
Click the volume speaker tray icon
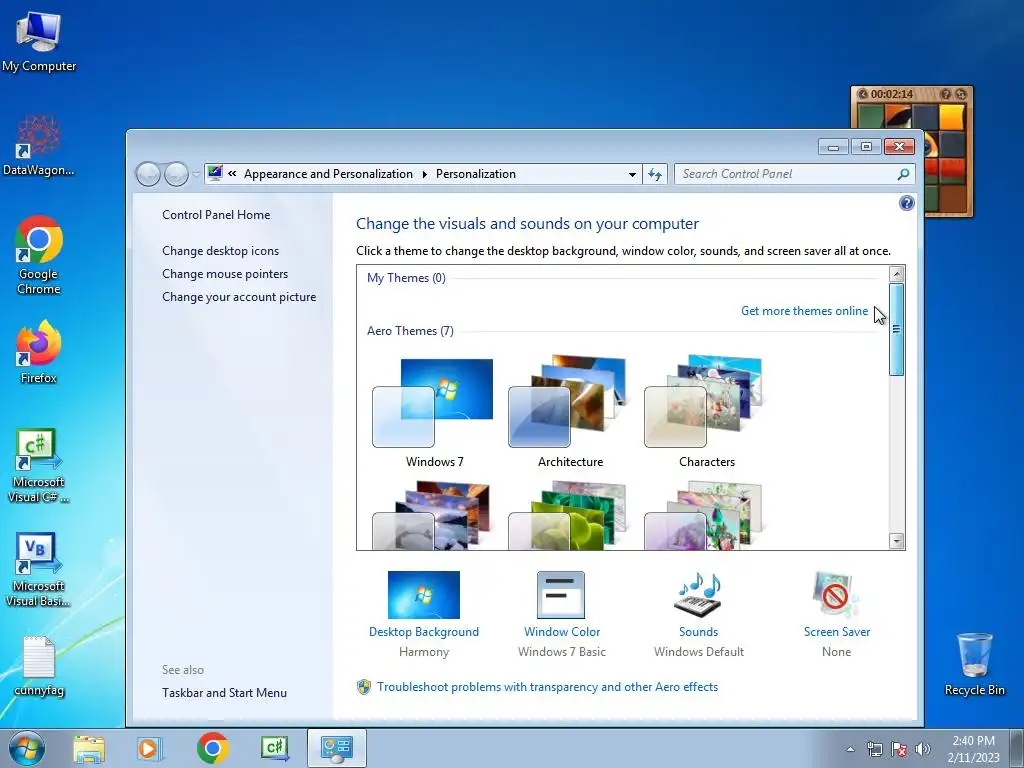coord(922,749)
